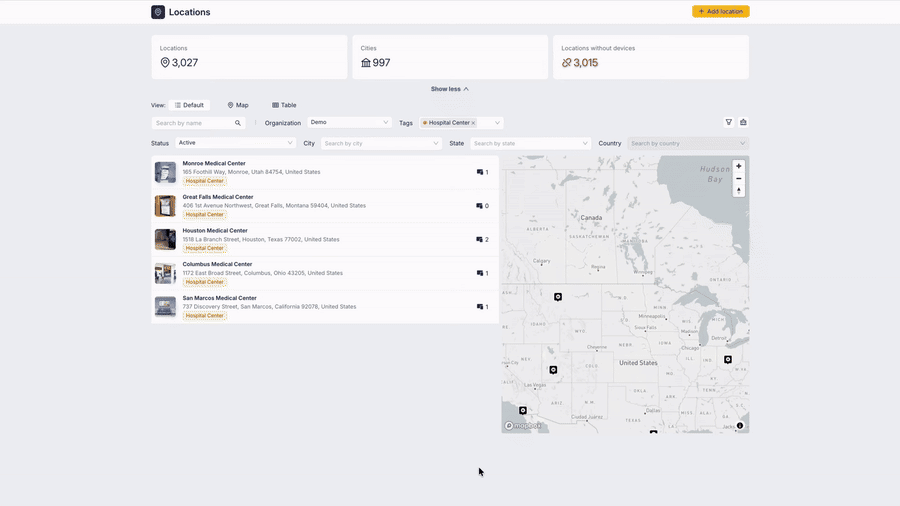The height and width of the screenshot is (506, 900).
Task: Click the Locations page logo icon
Action: [x=158, y=12]
